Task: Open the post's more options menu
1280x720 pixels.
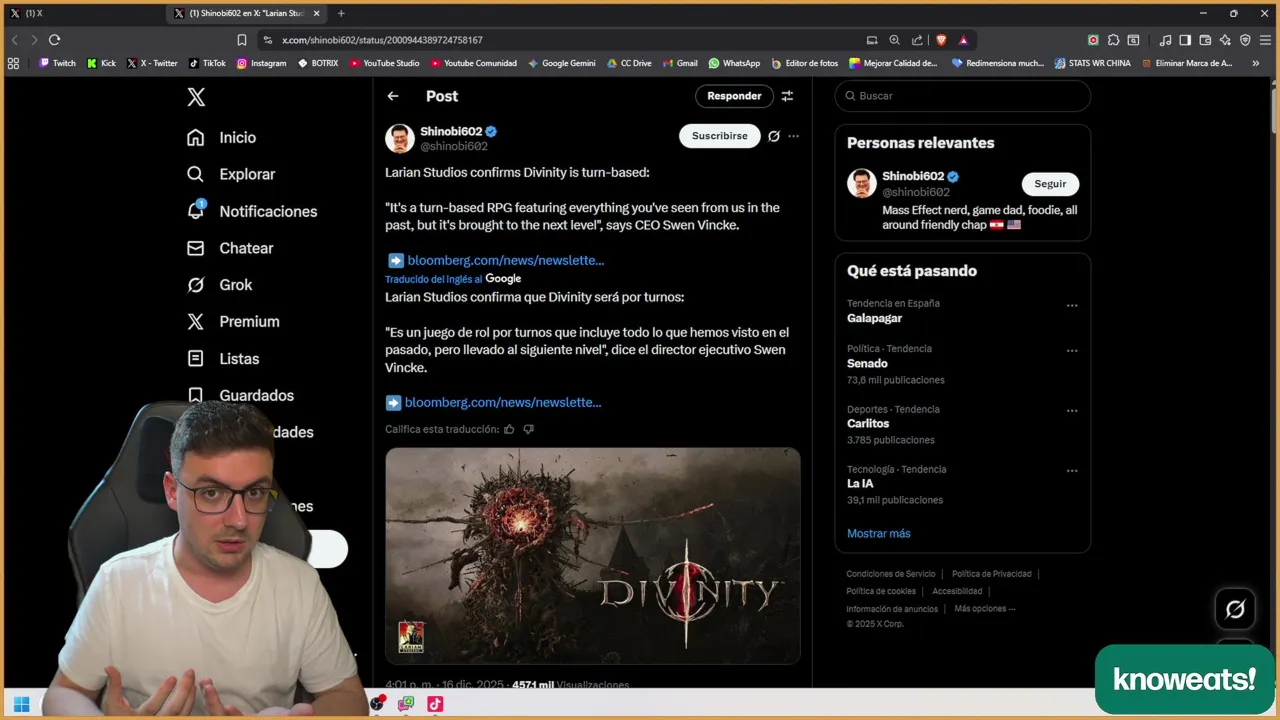Action: tap(794, 136)
